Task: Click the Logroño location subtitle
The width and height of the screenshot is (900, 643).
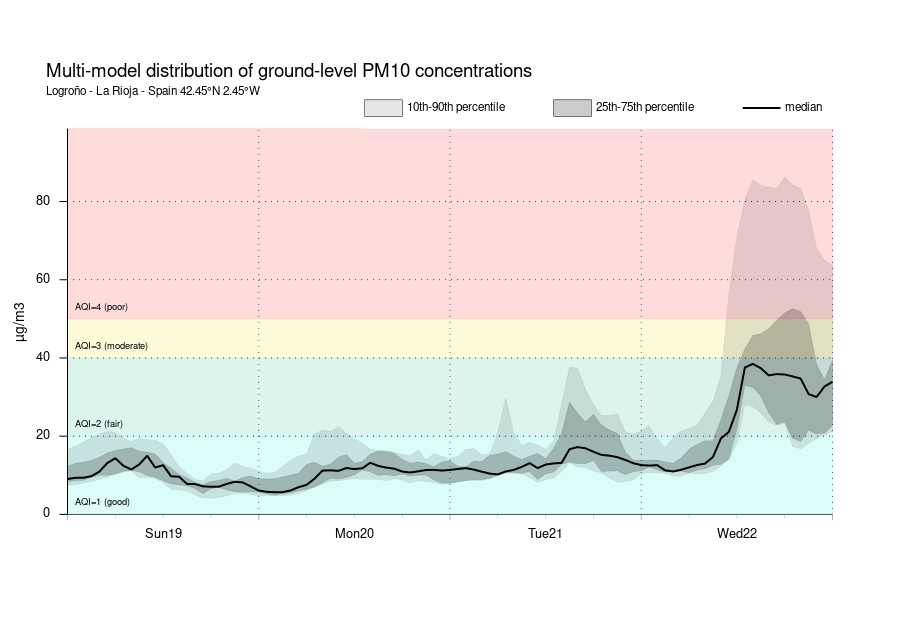Action: pyautogui.click(x=152, y=91)
